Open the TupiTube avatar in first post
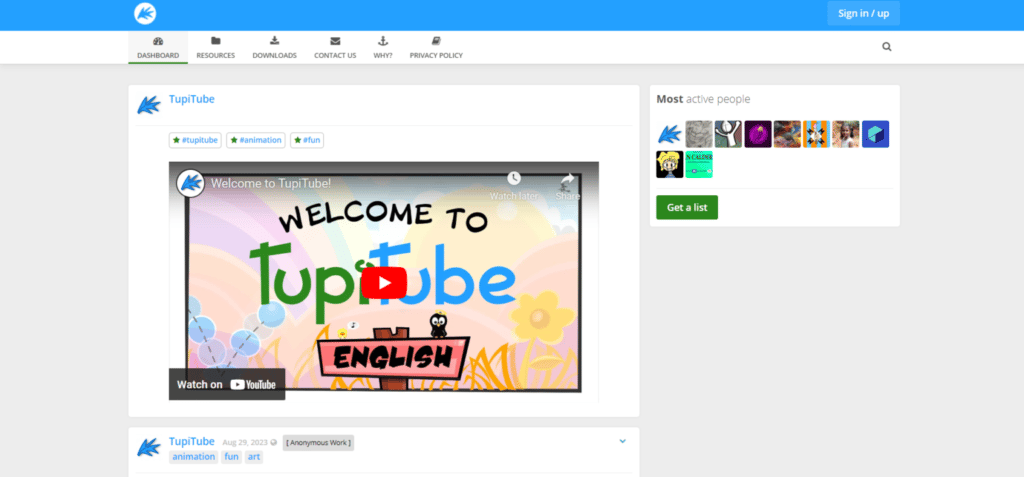This screenshot has height=477, width=1024. [x=149, y=105]
